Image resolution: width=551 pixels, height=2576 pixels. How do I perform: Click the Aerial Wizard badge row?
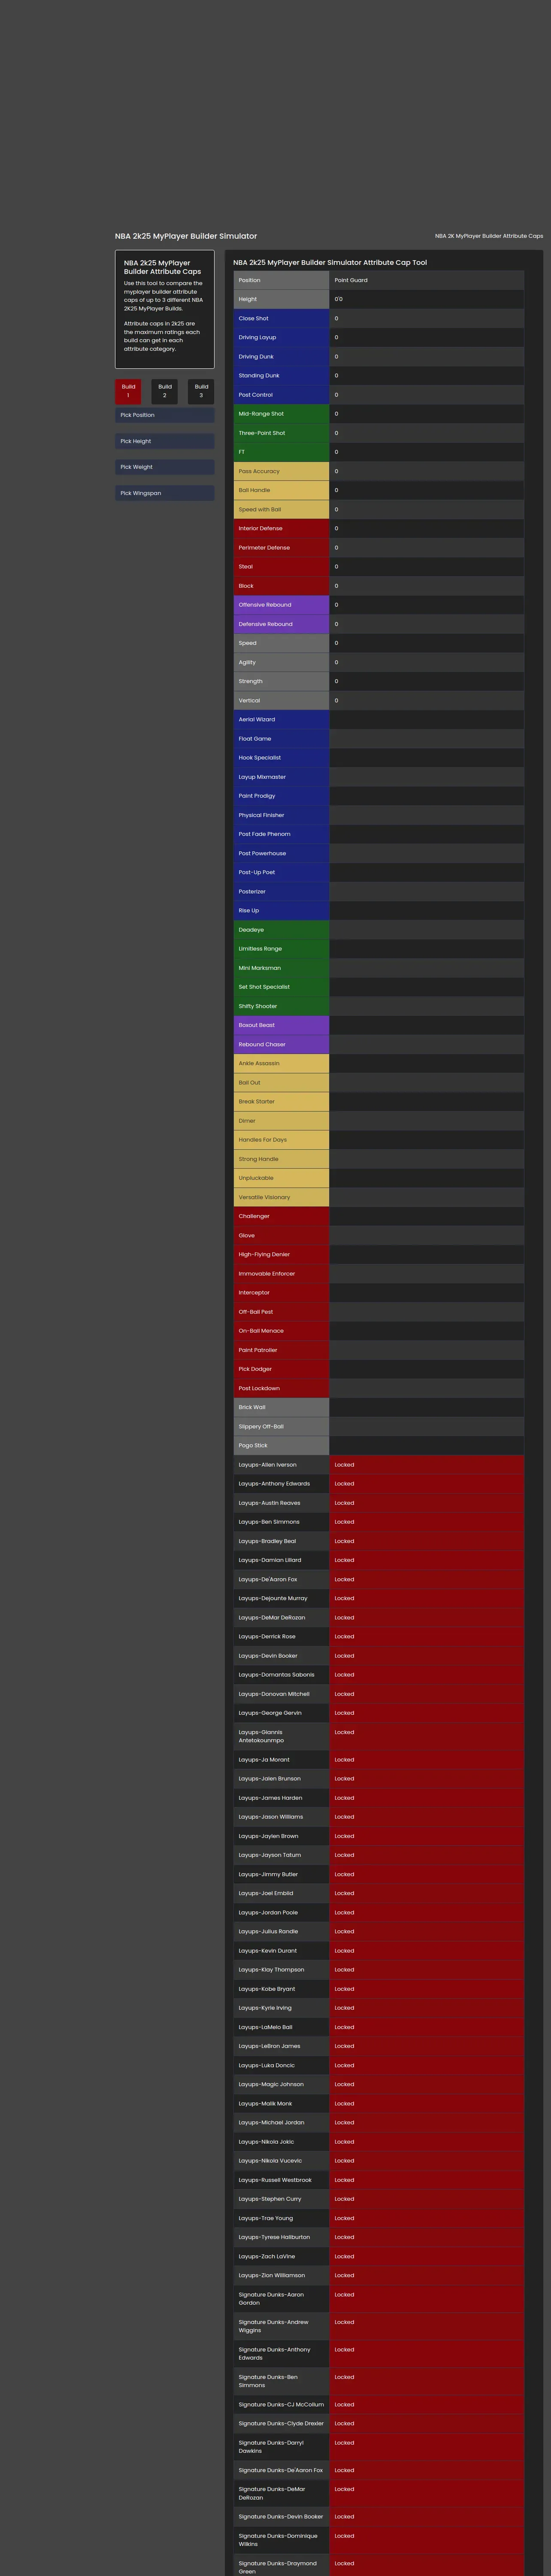point(379,720)
